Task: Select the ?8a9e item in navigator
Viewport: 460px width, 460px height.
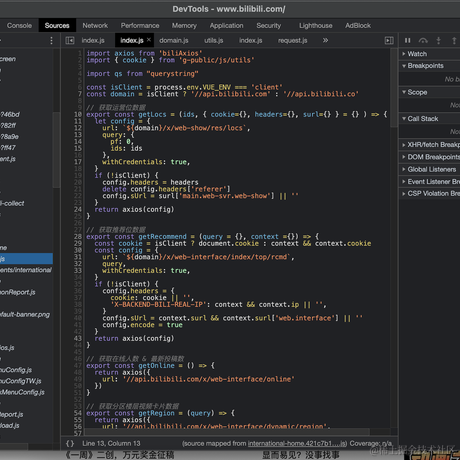Action: point(9,137)
